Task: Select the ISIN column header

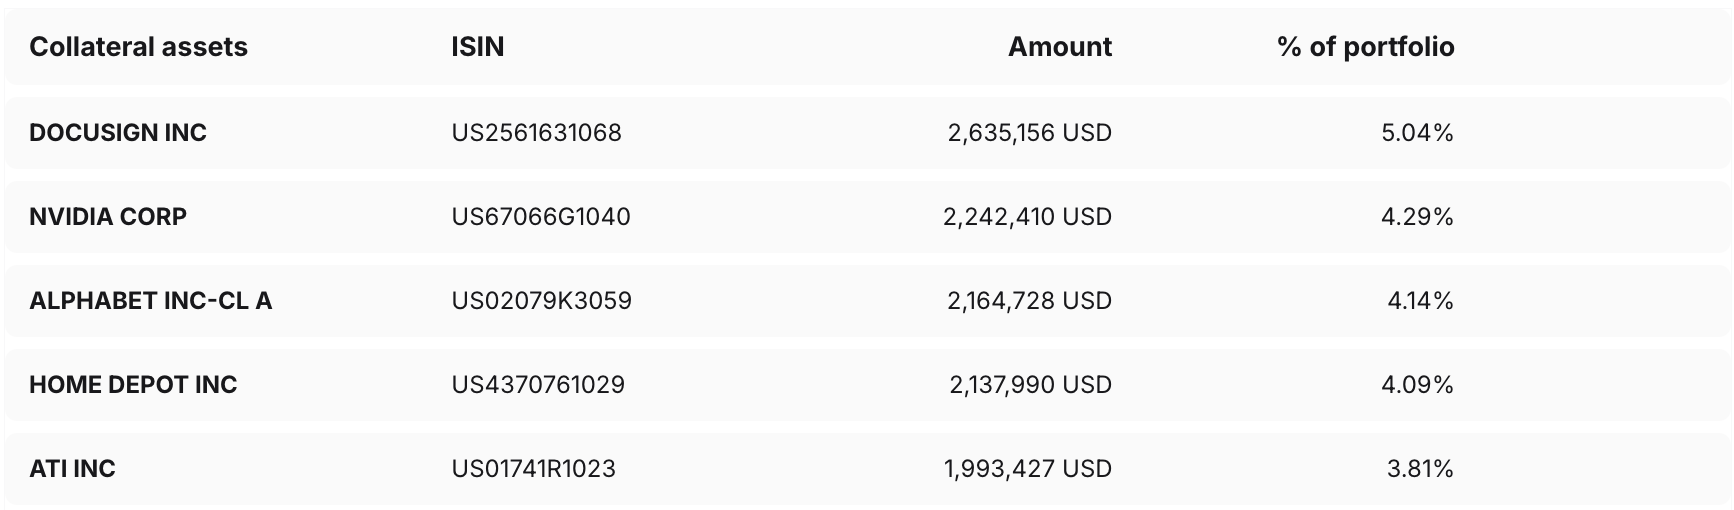Action: click(x=477, y=47)
